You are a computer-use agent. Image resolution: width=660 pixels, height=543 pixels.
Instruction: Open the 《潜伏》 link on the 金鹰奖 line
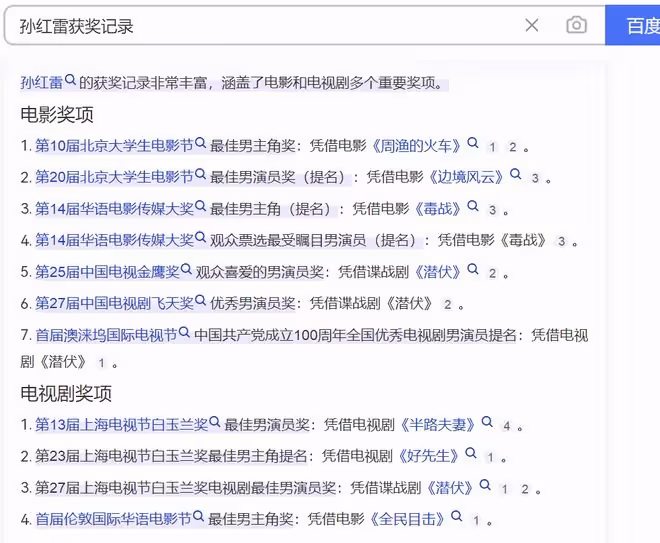click(x=438, y=272)
